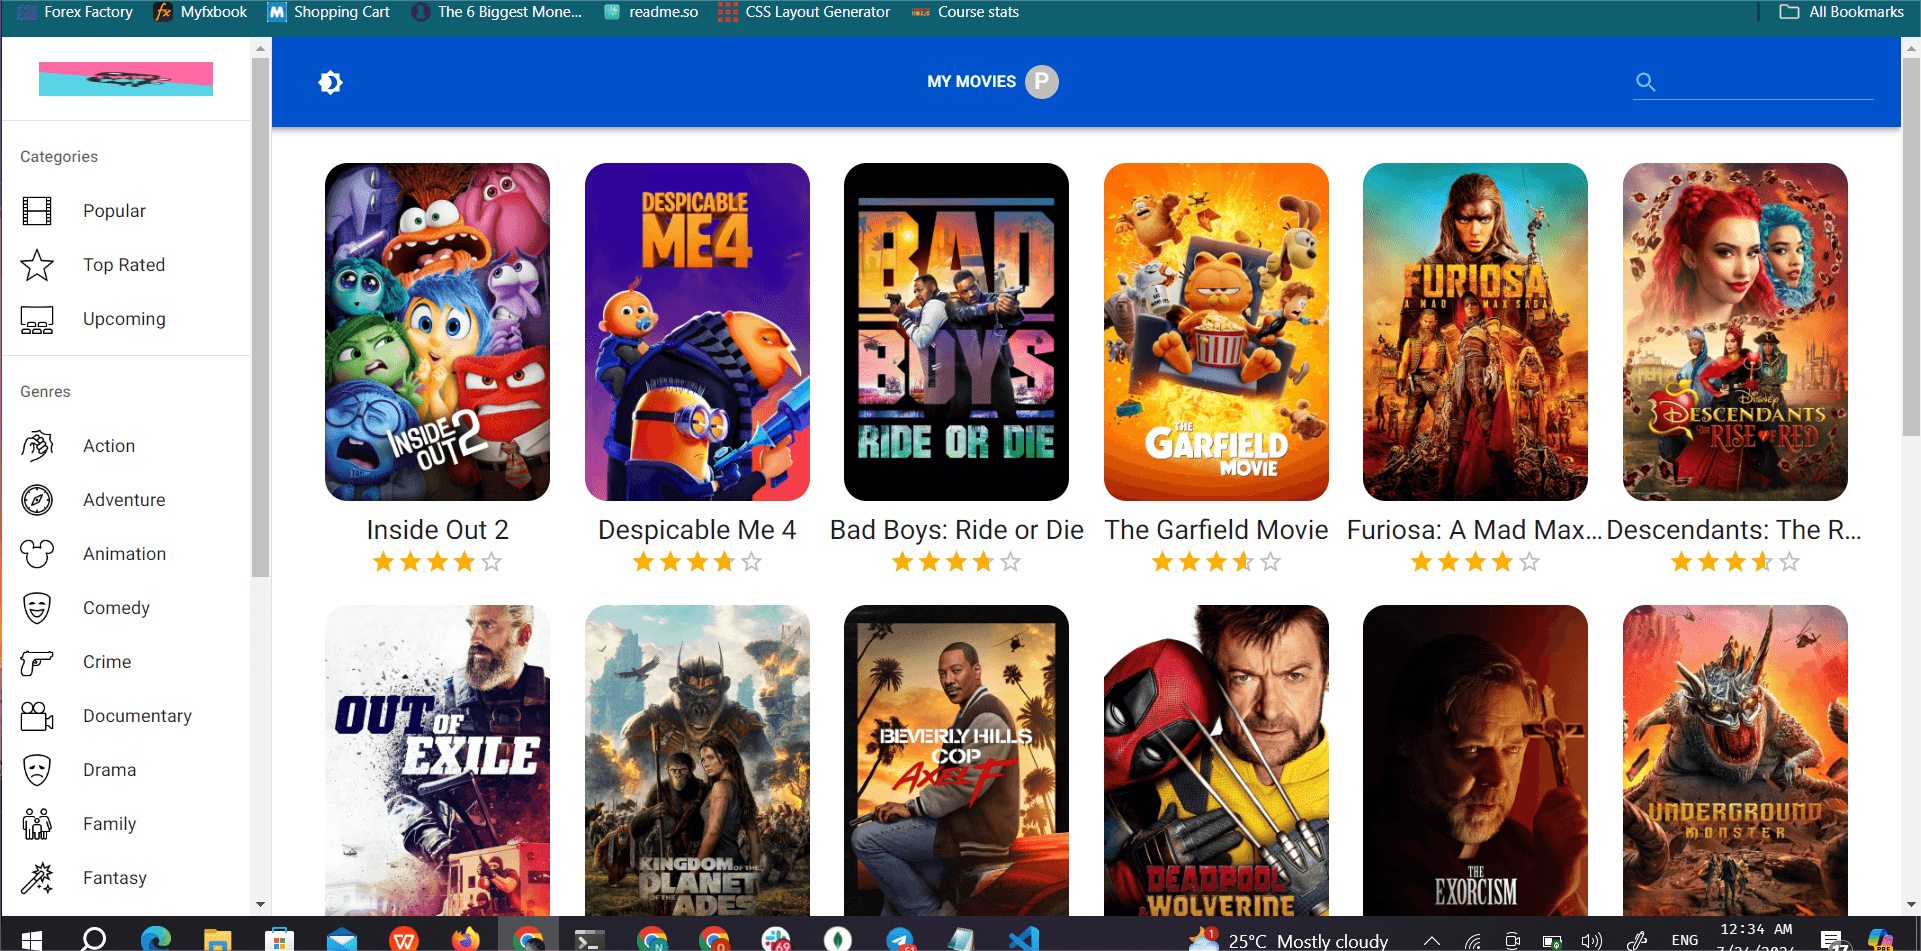Click the search magnifier icon
The image size is (1921, 951).
tap(1645, 82)
